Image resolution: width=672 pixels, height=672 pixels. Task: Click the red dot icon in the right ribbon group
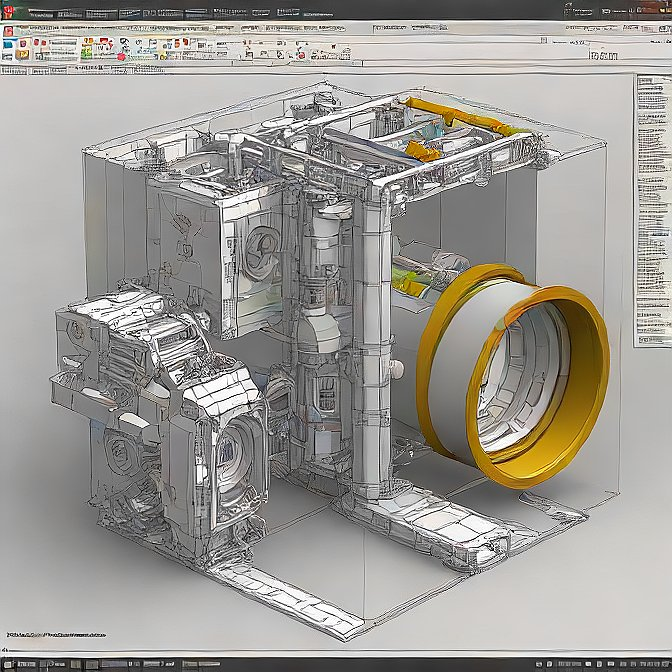(x=302, y=56)
